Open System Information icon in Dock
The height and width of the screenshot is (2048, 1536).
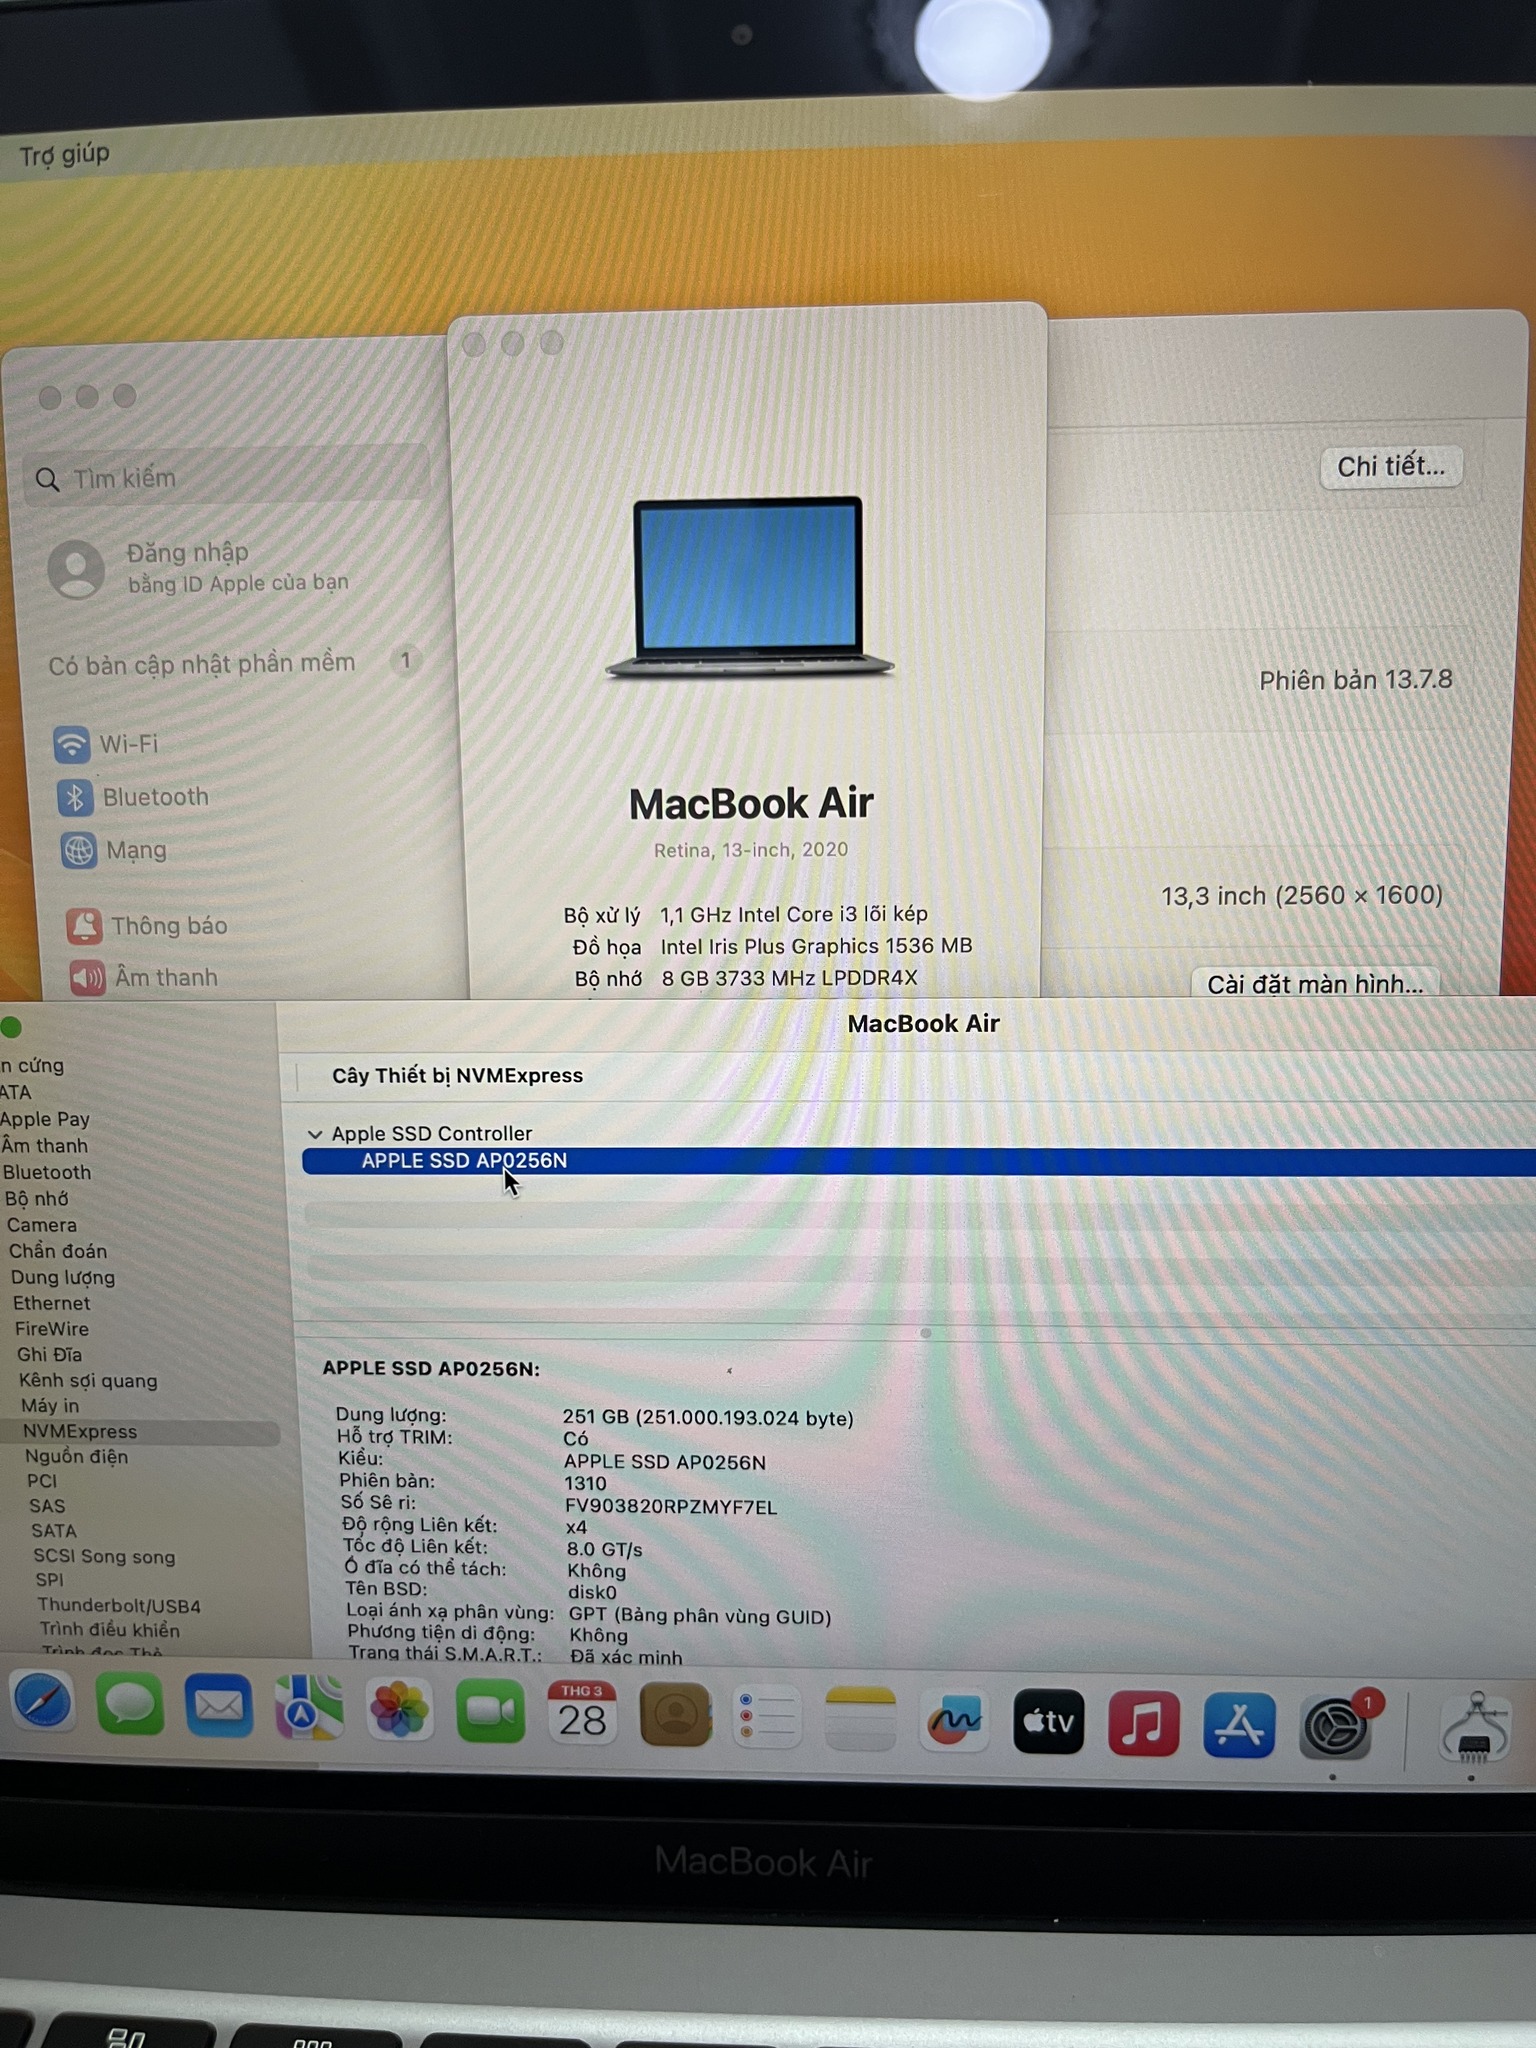click(1474, 1729)
